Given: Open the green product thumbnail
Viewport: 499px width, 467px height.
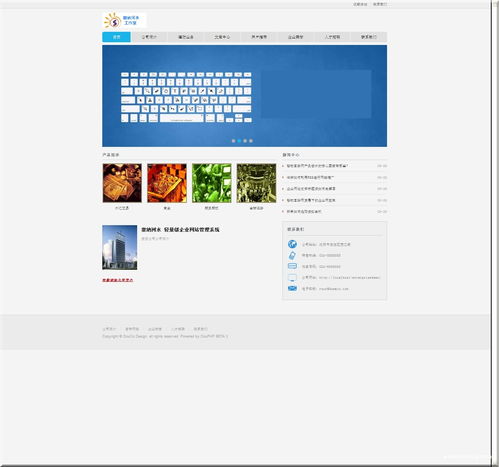Looking at the screenshot, I should click(212, 183).
